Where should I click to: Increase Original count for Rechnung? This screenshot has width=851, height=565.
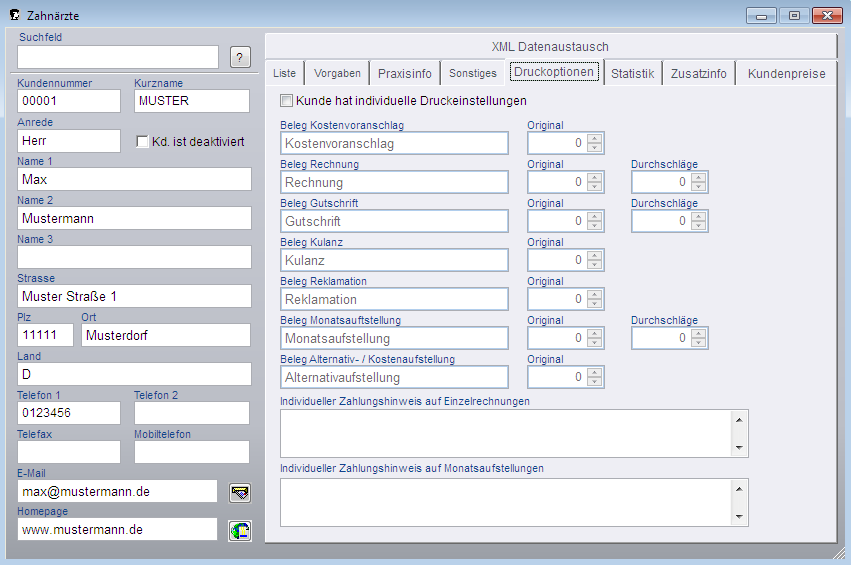(595, 177)
